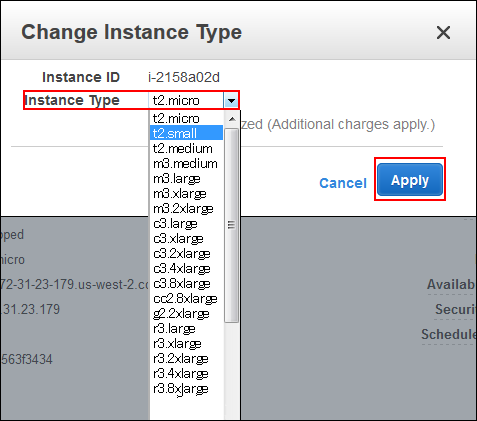Click the Apply button

coord(410,179)
